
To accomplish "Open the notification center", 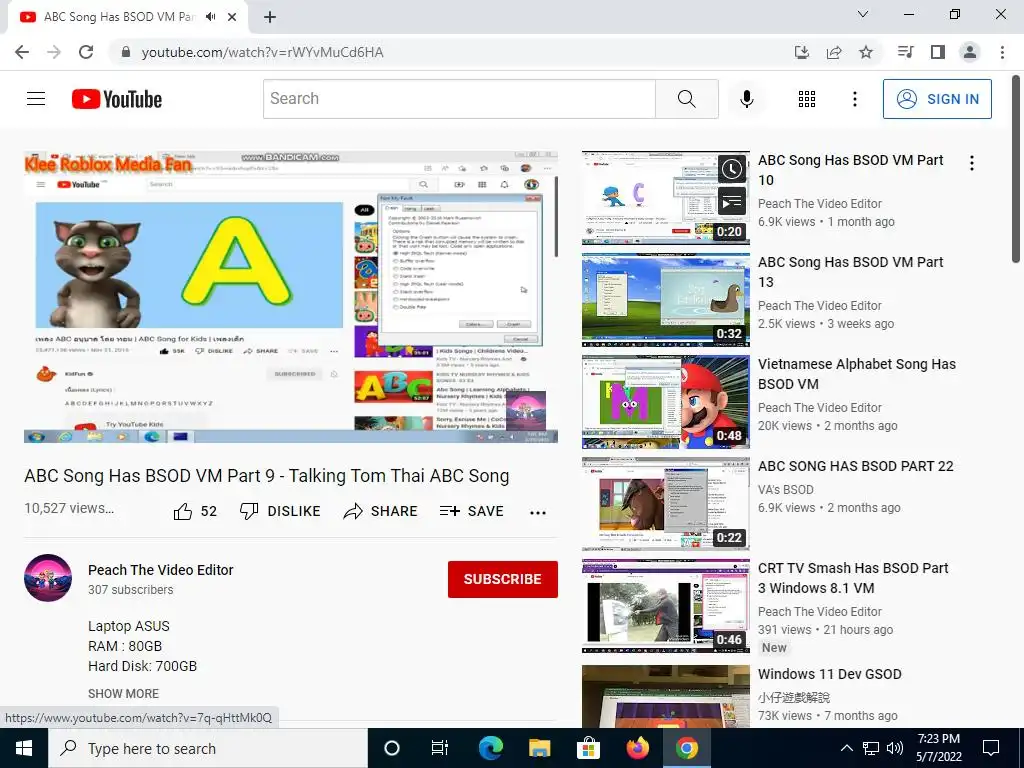I will point(991,748).
